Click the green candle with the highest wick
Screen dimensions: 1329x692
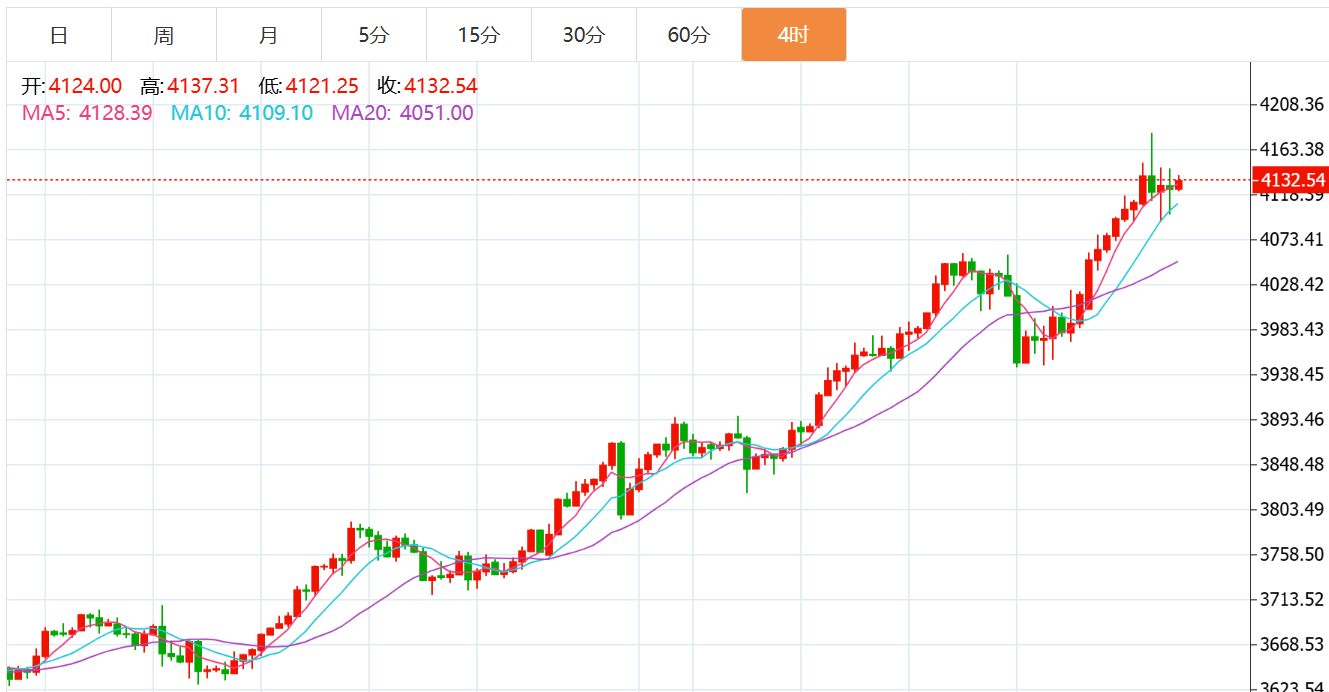(x=1152, y=182)
